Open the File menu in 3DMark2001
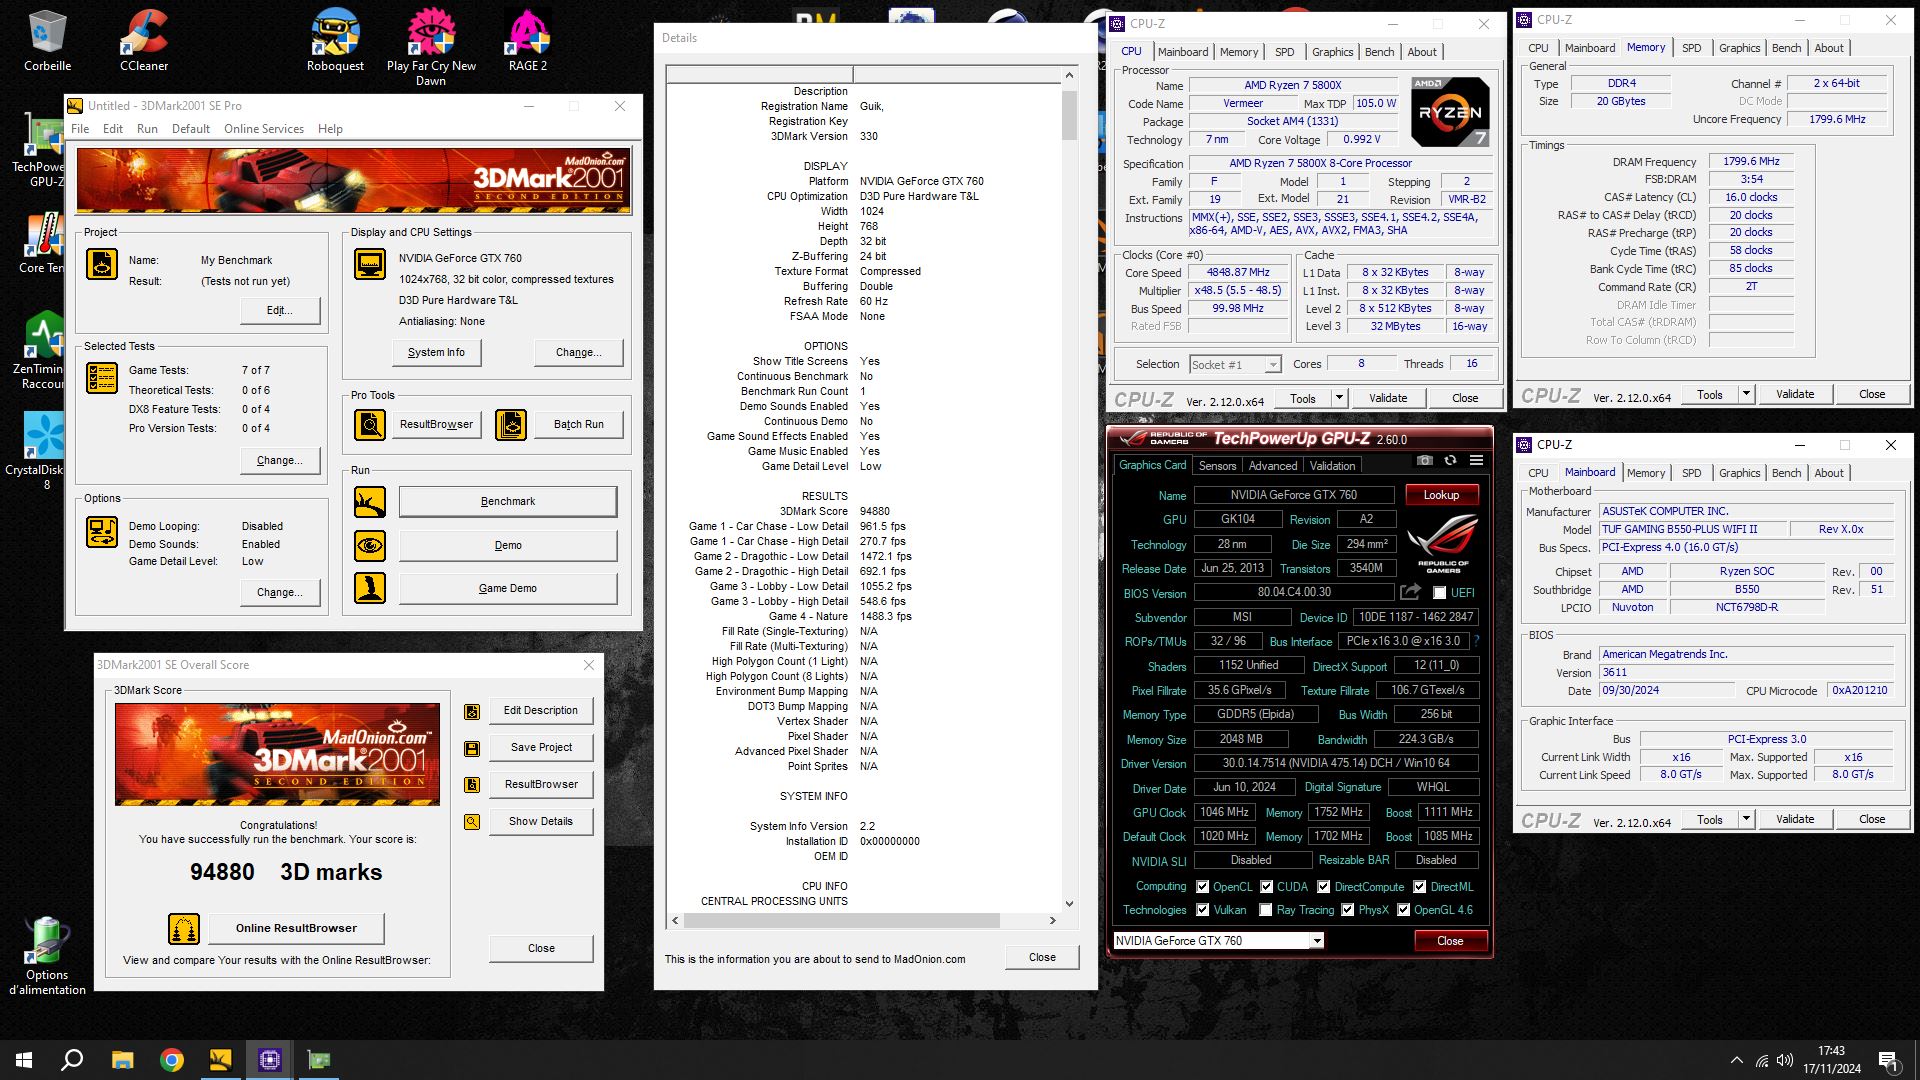Viewport: 1920px width, 1080px height. [x=80, y=129]
